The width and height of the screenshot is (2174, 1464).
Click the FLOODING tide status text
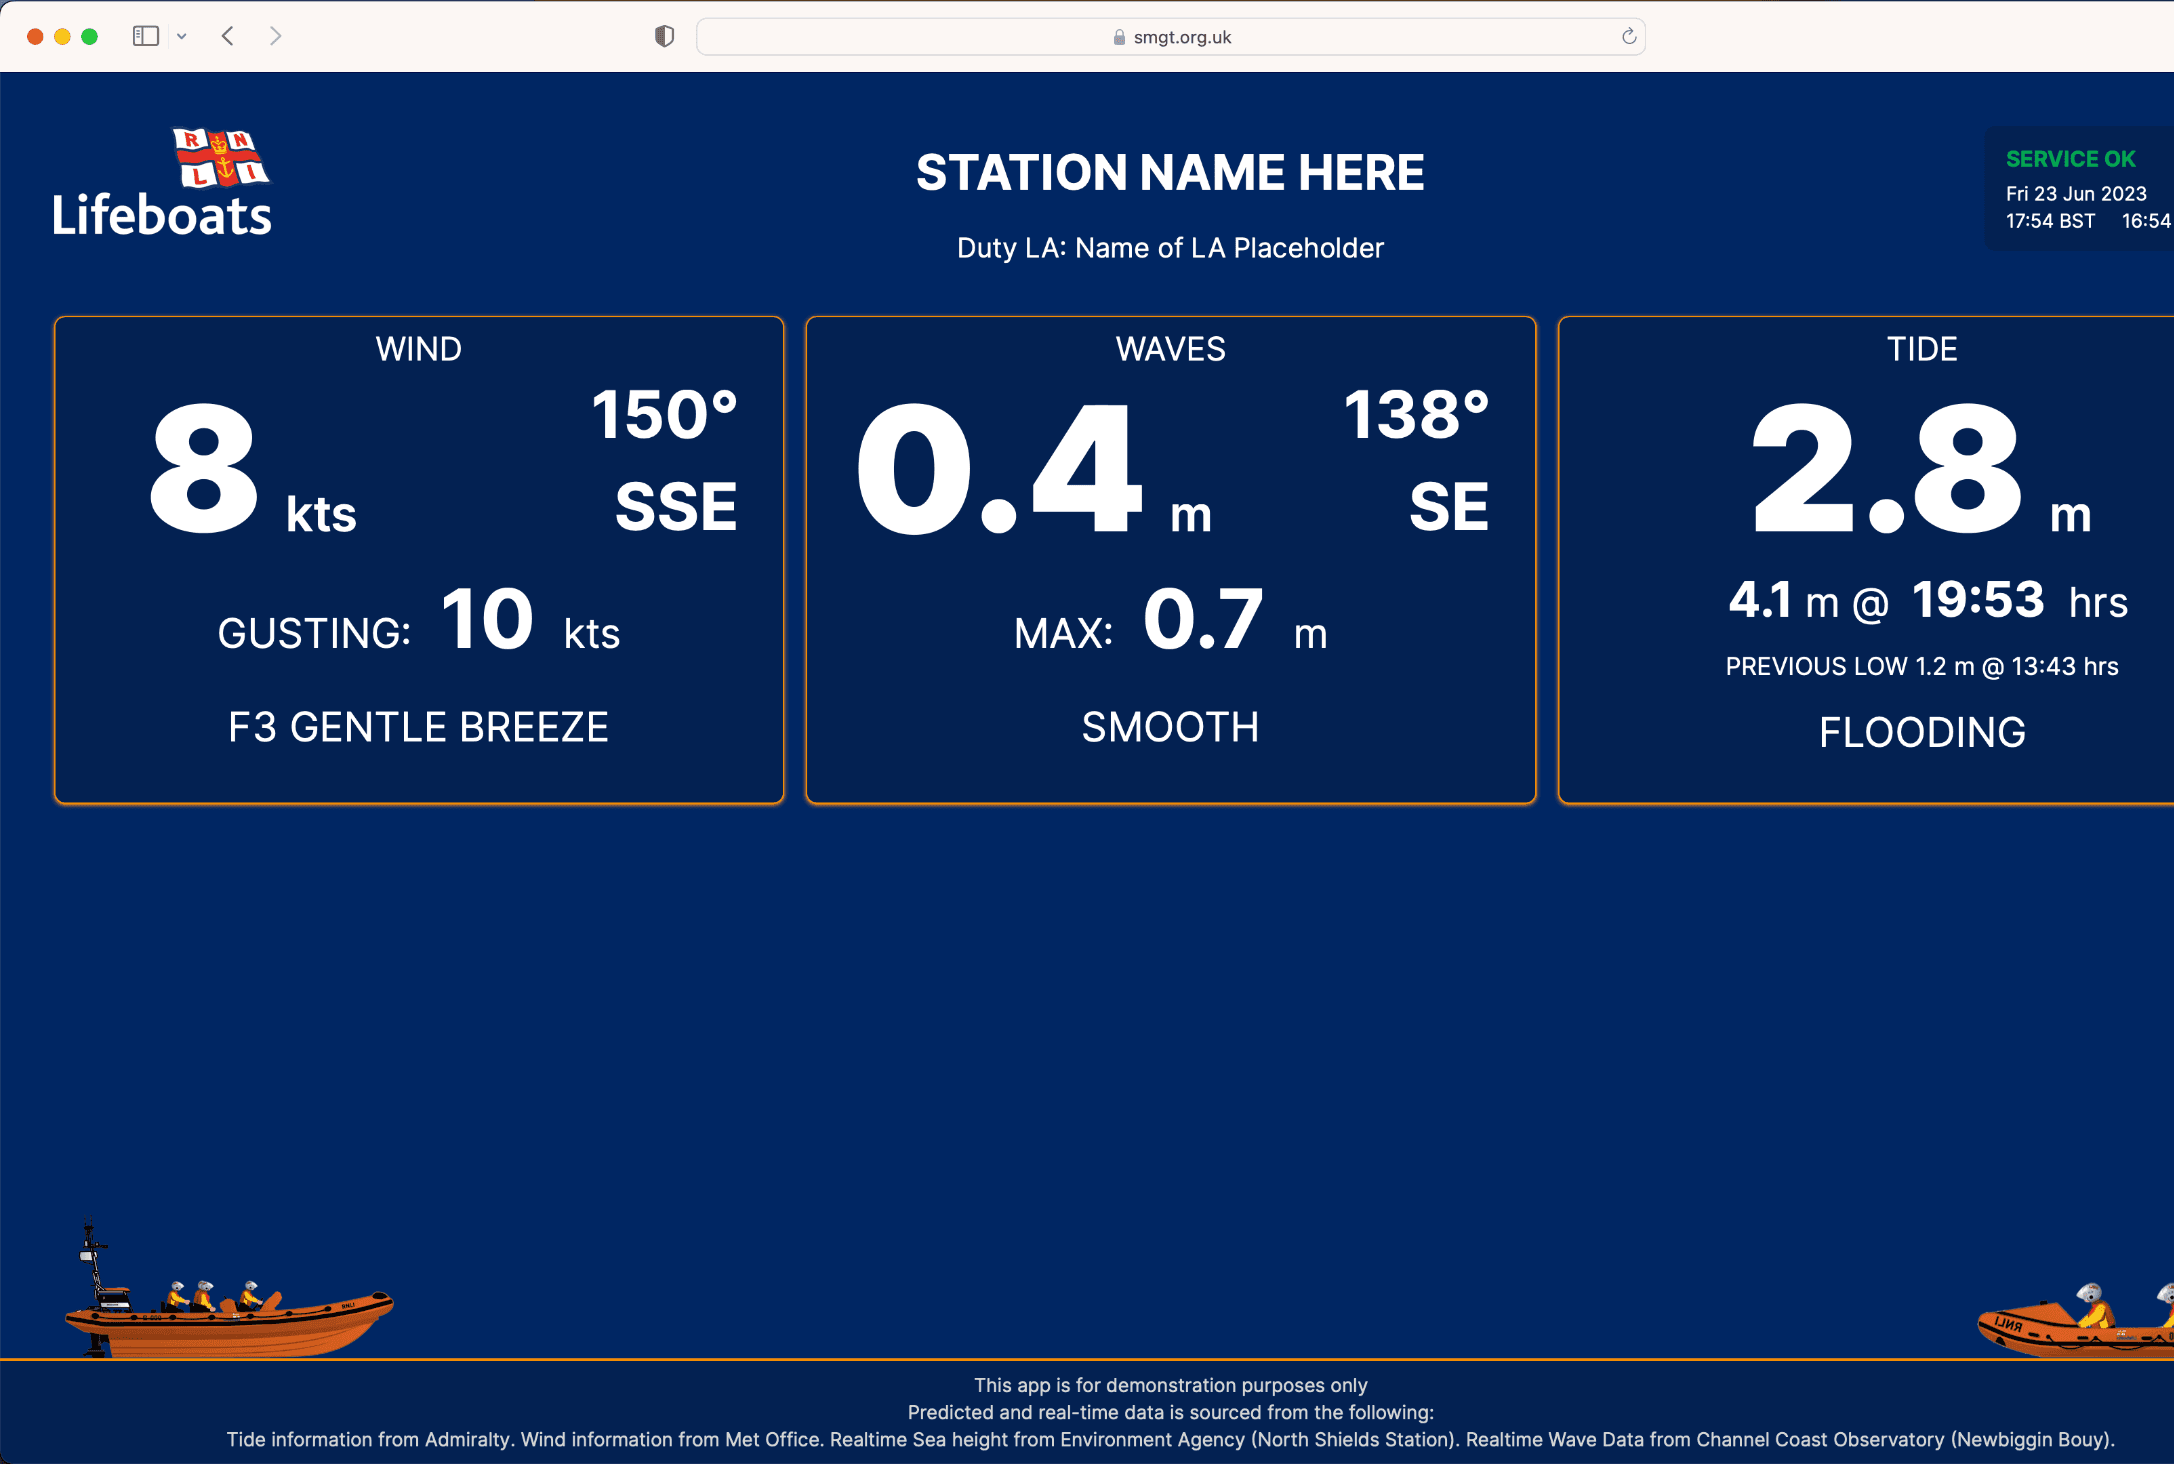click(1921, 732)
